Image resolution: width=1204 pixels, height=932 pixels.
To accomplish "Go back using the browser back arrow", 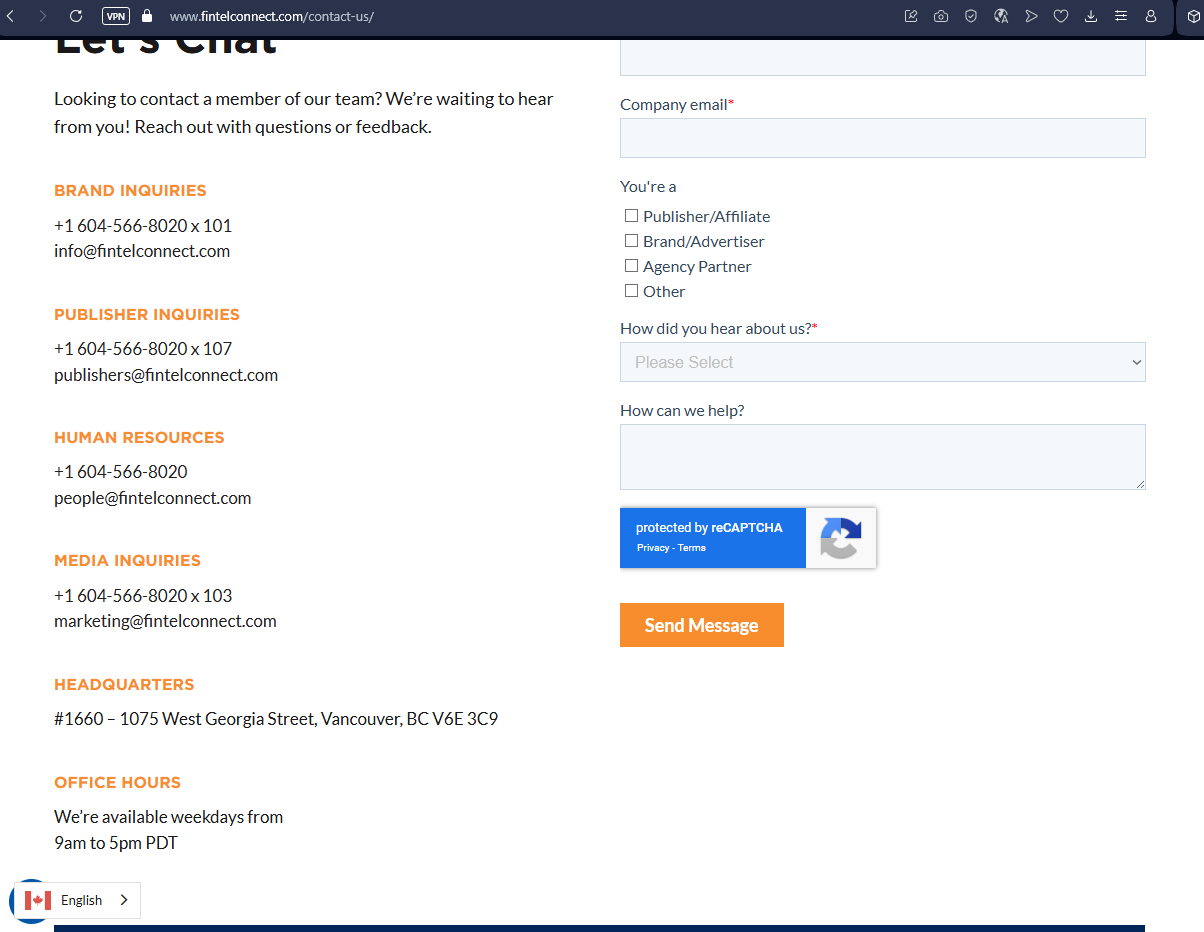I will click(x=11, y=16).
